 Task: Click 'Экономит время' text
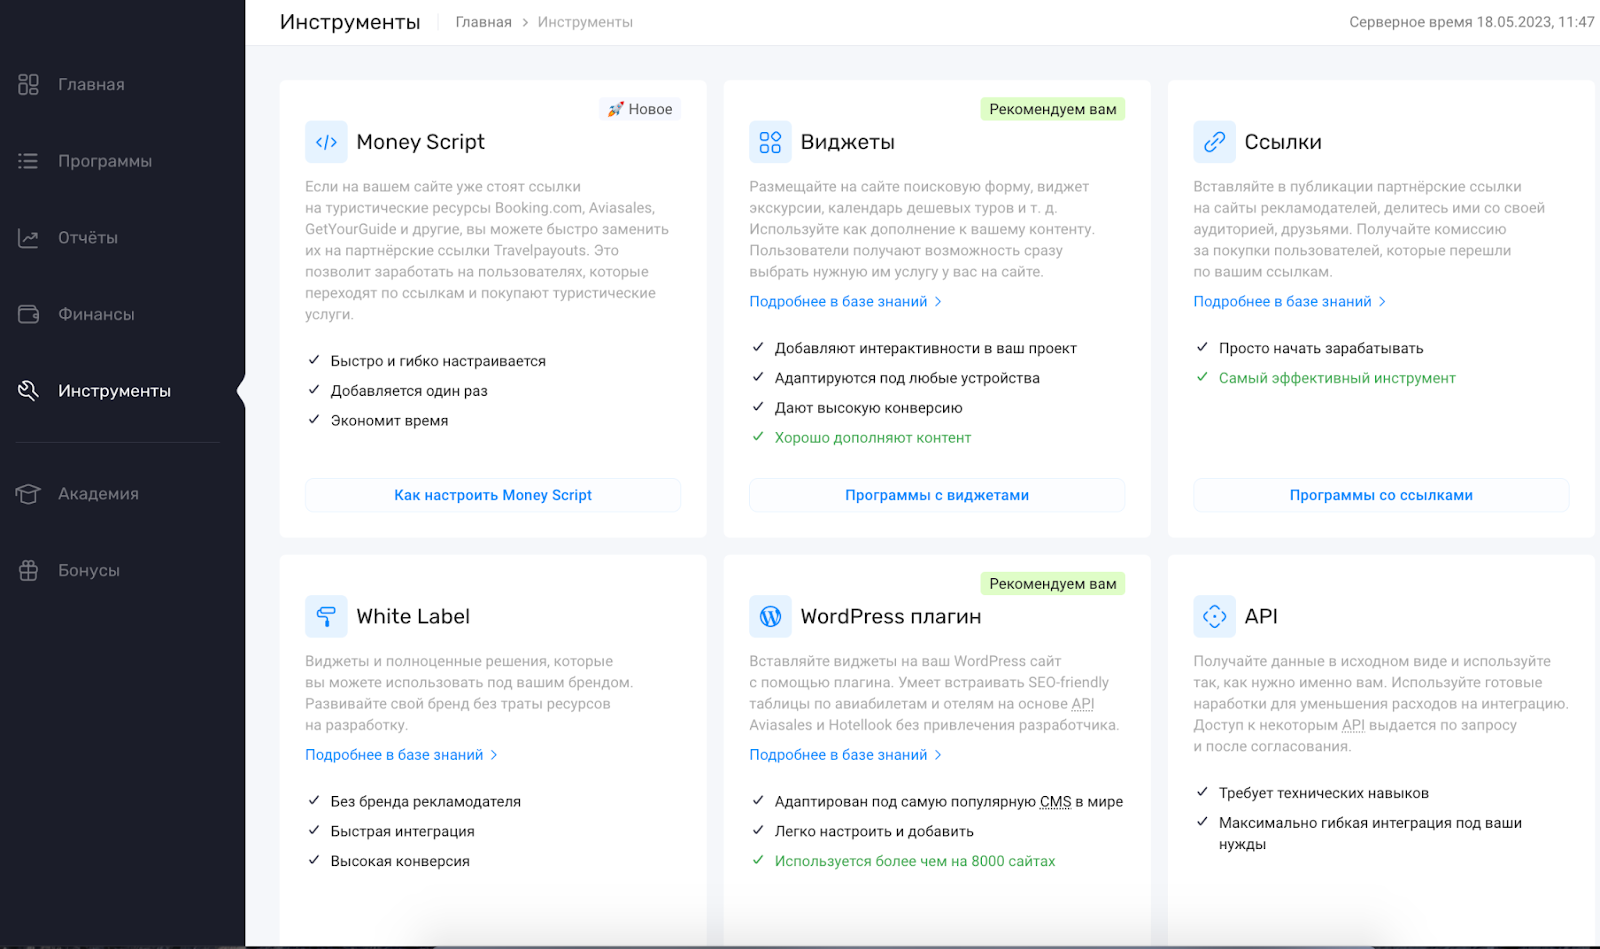[x=389, y=421]
